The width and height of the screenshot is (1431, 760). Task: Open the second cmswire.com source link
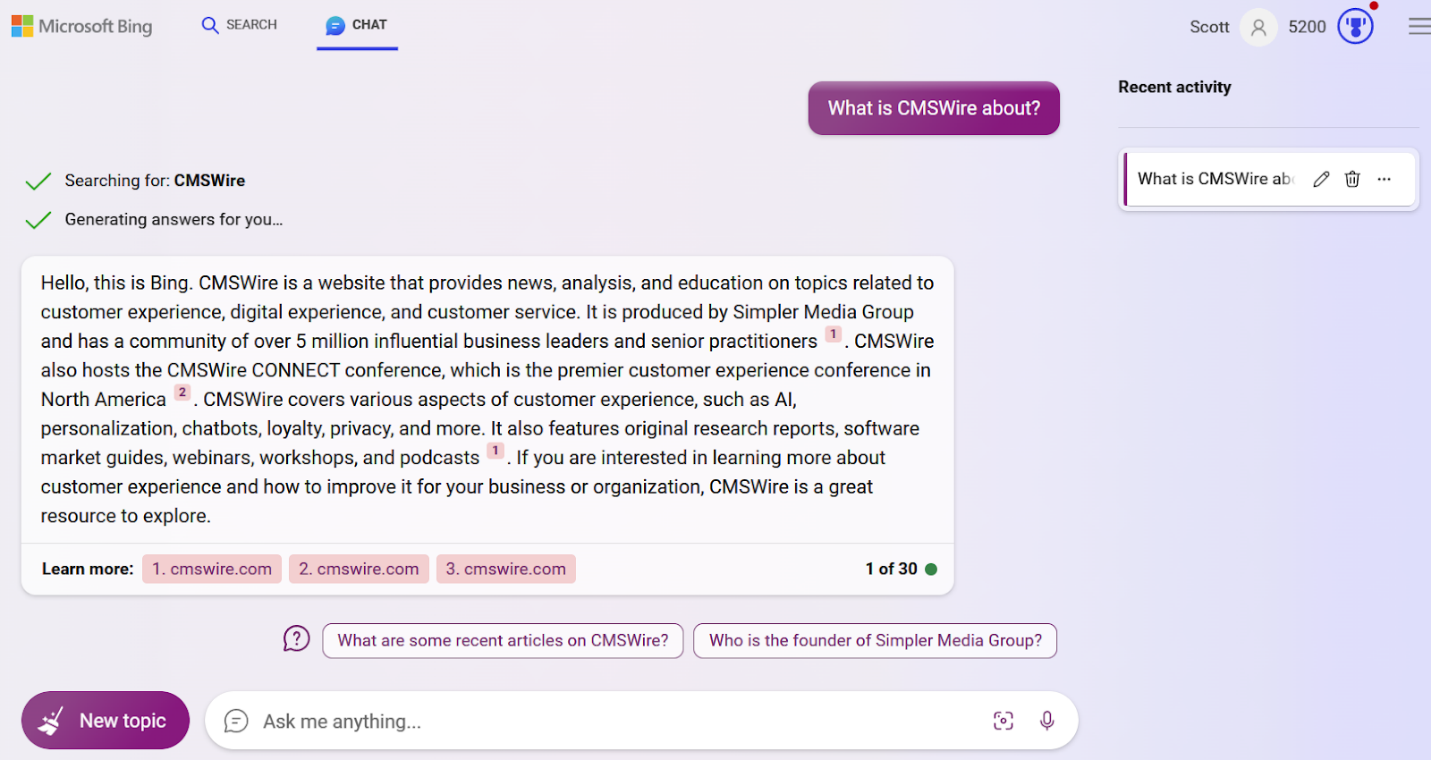click(x=359, y=569)
